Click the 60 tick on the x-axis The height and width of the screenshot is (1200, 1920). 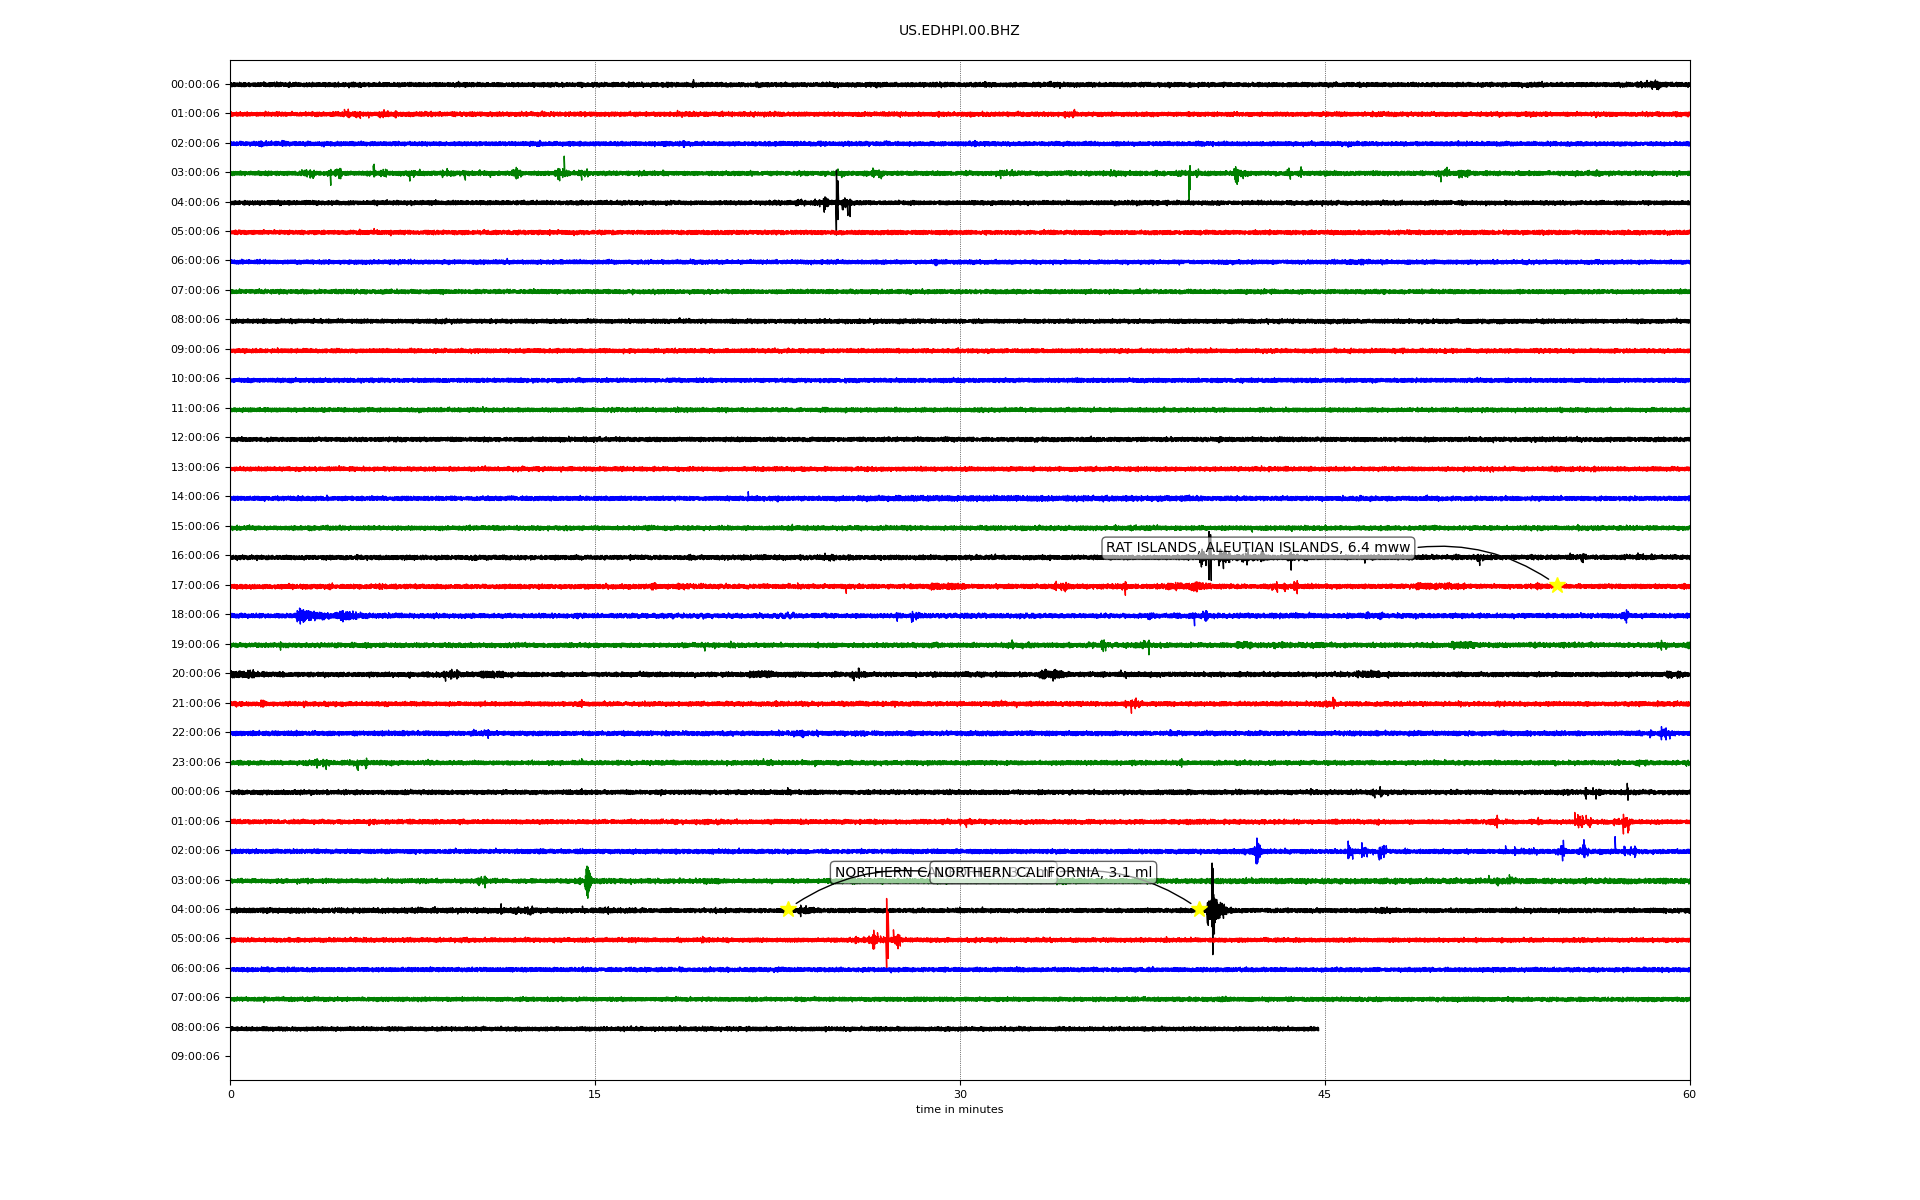(x=1689, y=1094)
